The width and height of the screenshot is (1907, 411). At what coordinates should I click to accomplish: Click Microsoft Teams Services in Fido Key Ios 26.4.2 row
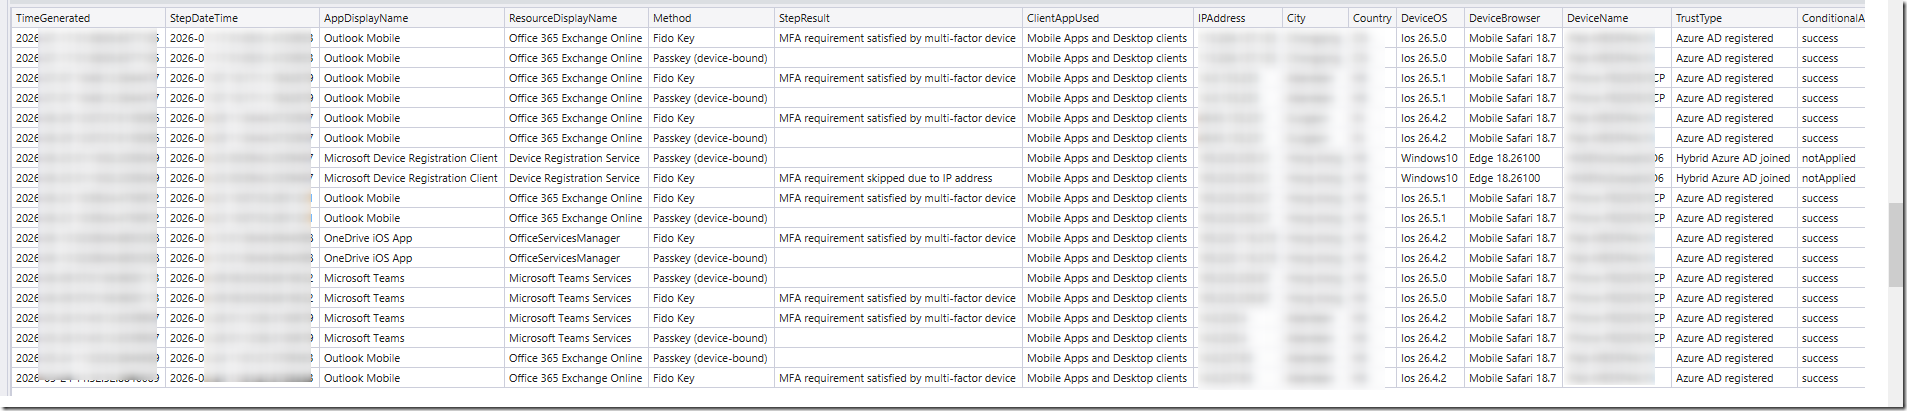(570, 318)
